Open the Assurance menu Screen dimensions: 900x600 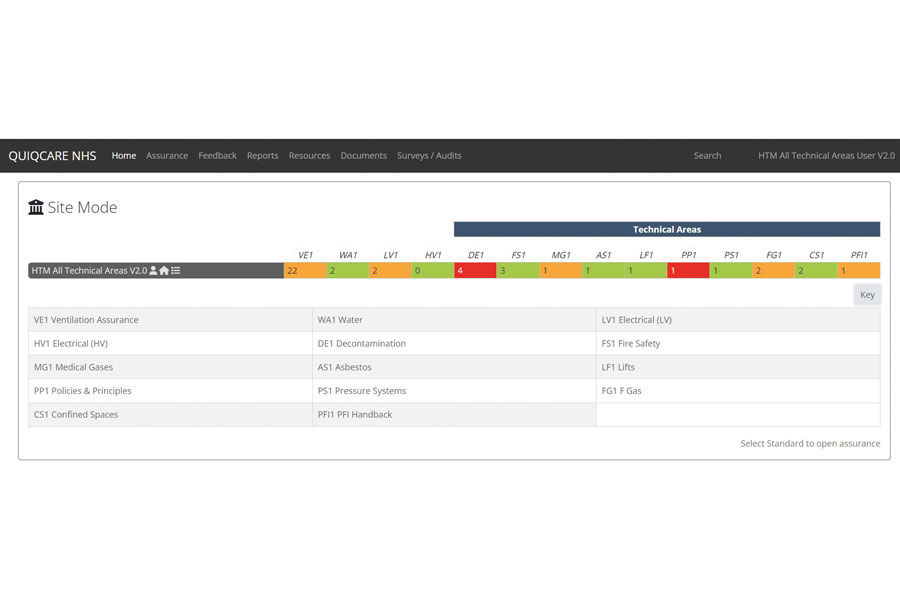coord(167,156)
